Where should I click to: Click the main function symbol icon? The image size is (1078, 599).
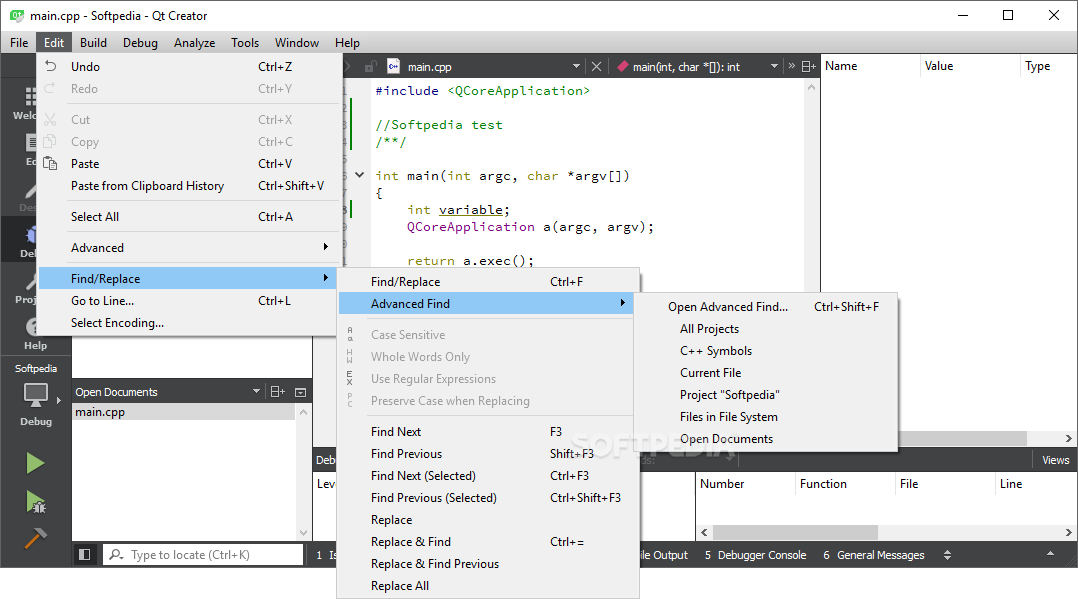coord(622,66)
